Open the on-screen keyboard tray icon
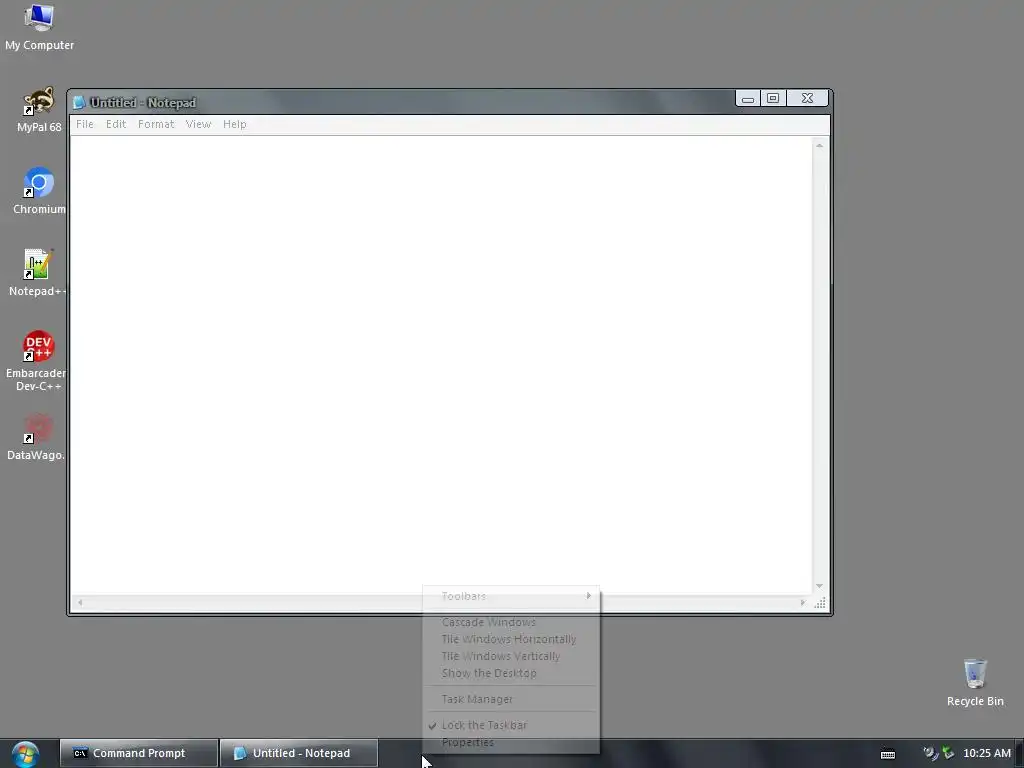This screenshot has height=768, width=1024. coord(888,754)
